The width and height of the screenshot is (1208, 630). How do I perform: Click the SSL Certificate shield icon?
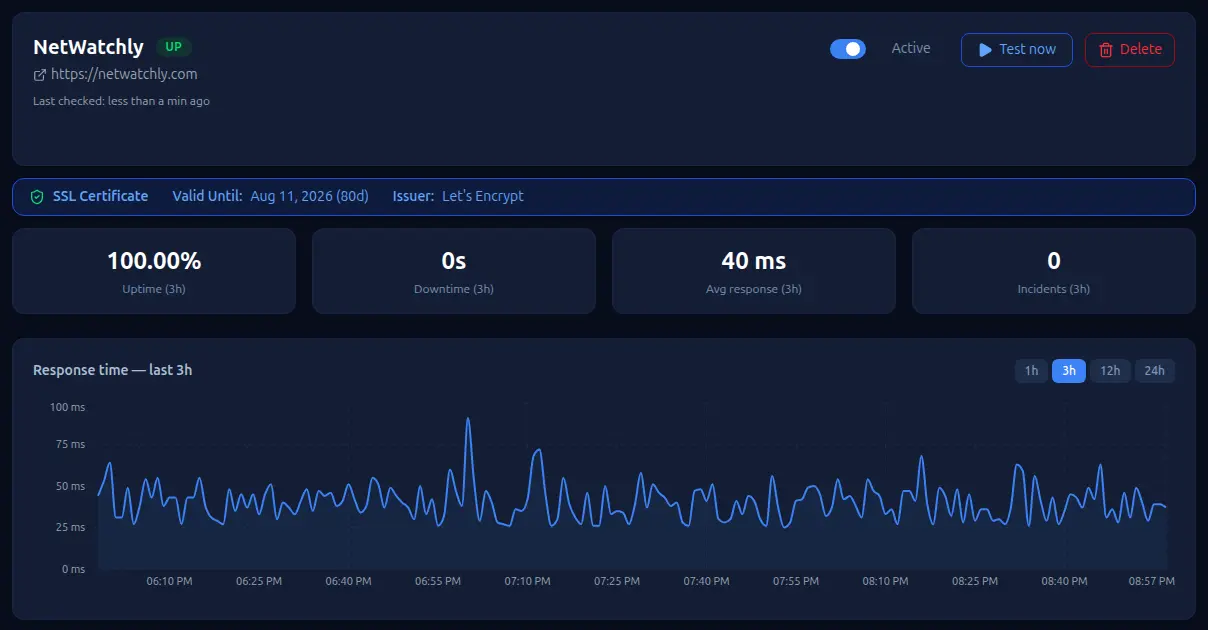37,197
